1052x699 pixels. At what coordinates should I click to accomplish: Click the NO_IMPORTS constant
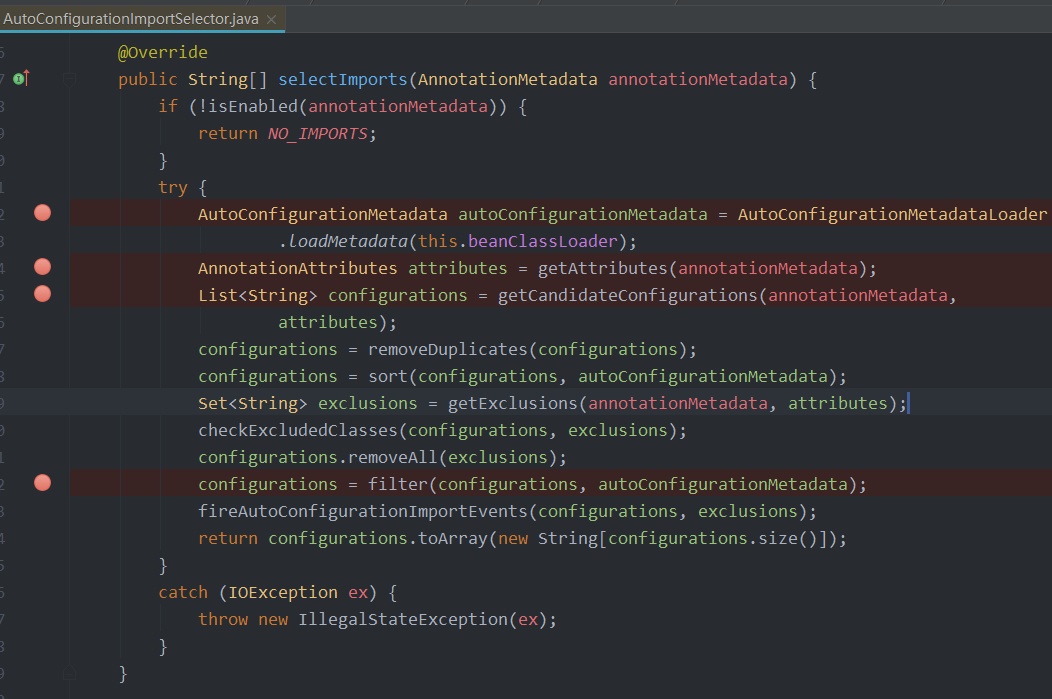coord(317,133)
